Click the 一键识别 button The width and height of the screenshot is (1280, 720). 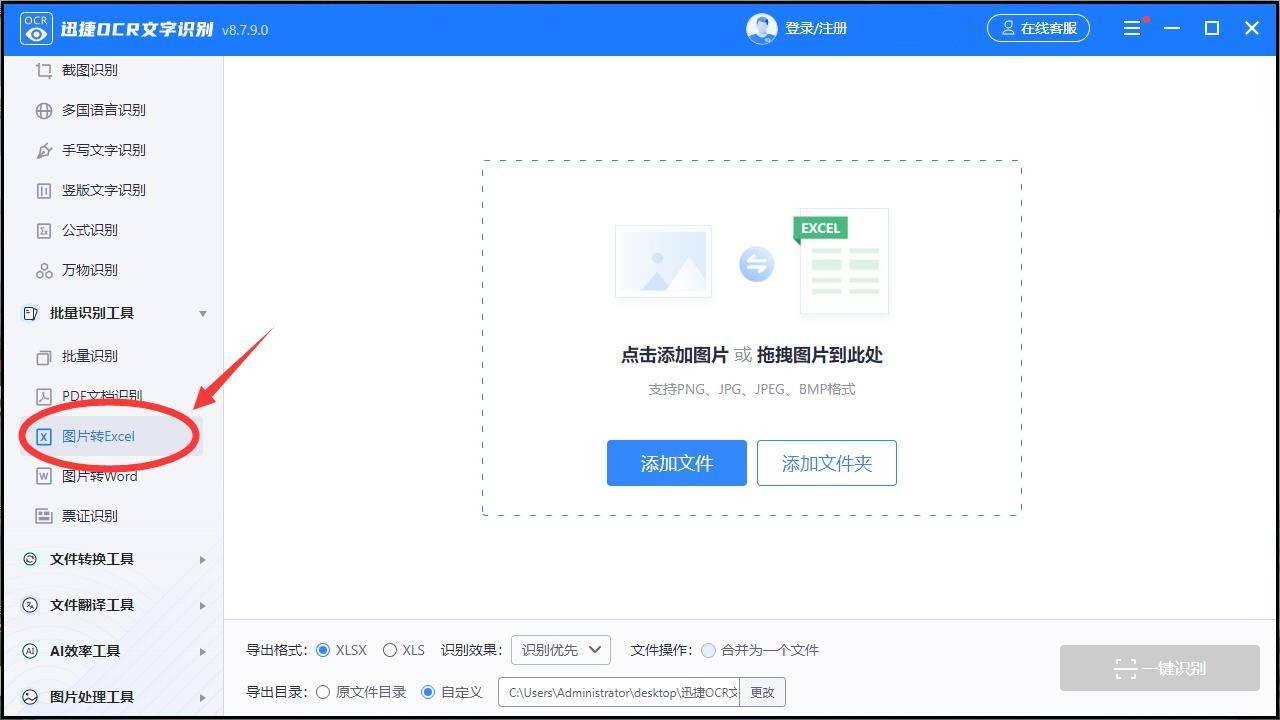[1160, 668]
